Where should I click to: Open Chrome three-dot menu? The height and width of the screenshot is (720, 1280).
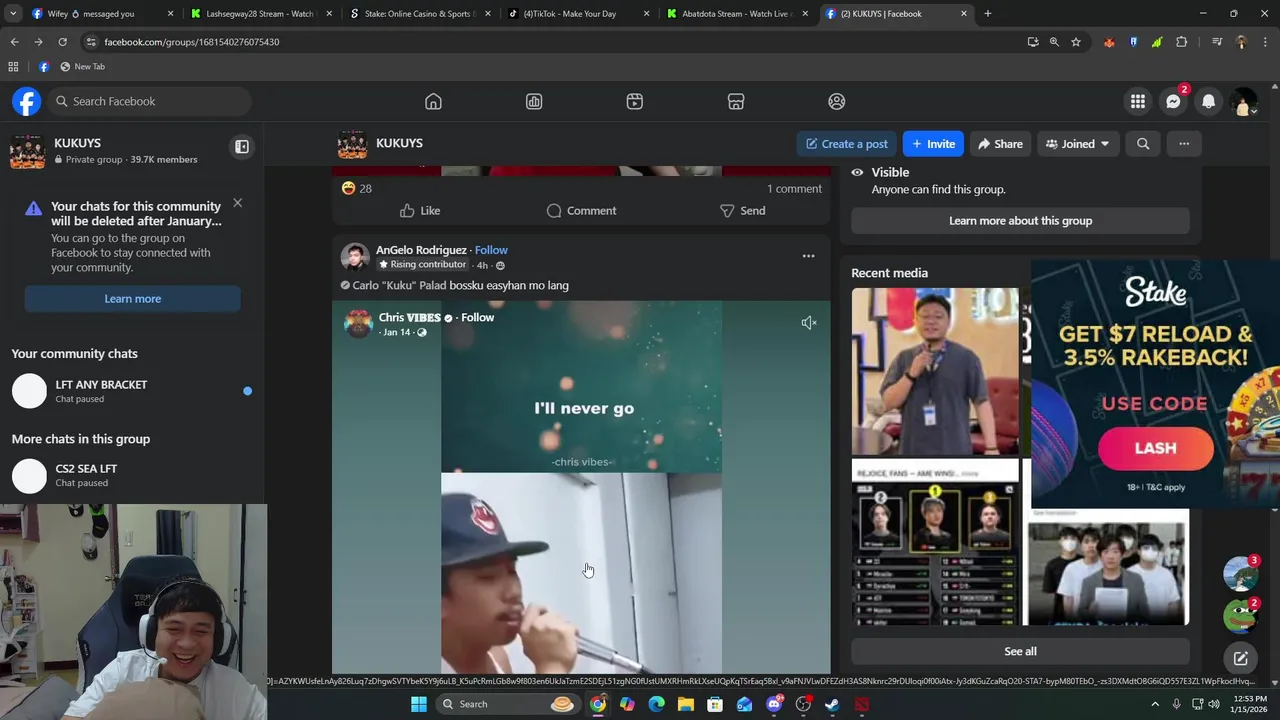(x=1265, y=42)
